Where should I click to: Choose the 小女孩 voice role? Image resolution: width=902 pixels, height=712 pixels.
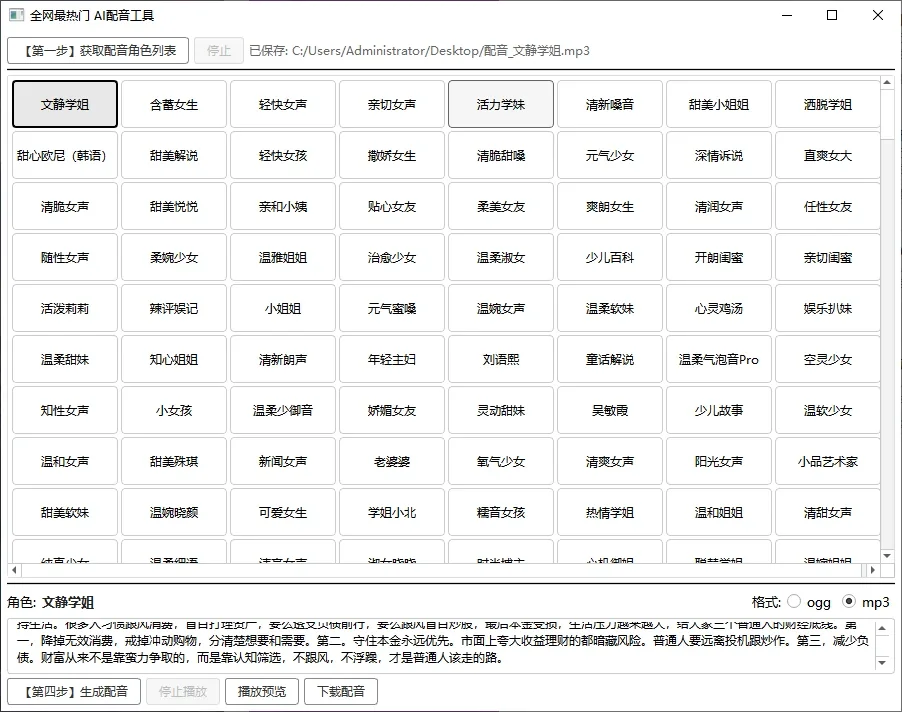pos(174,410)
